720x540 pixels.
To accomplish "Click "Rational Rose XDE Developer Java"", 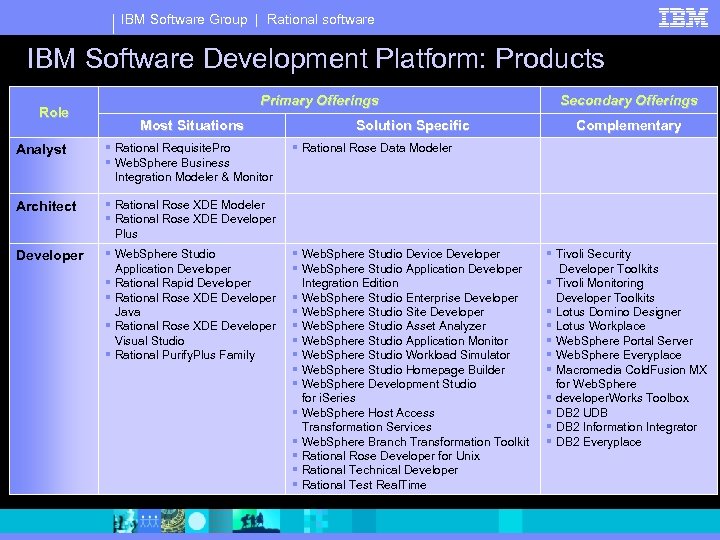I will pos(196,304).
